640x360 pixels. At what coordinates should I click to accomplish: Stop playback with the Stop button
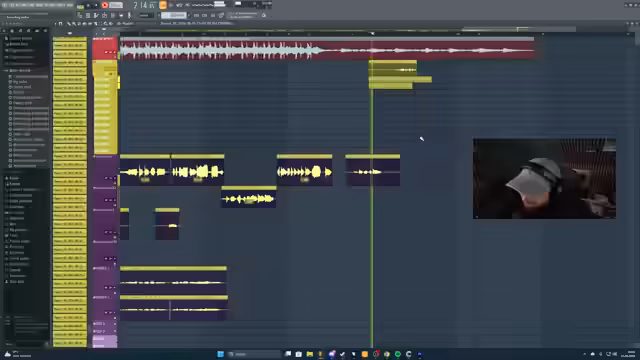[96, 5]
